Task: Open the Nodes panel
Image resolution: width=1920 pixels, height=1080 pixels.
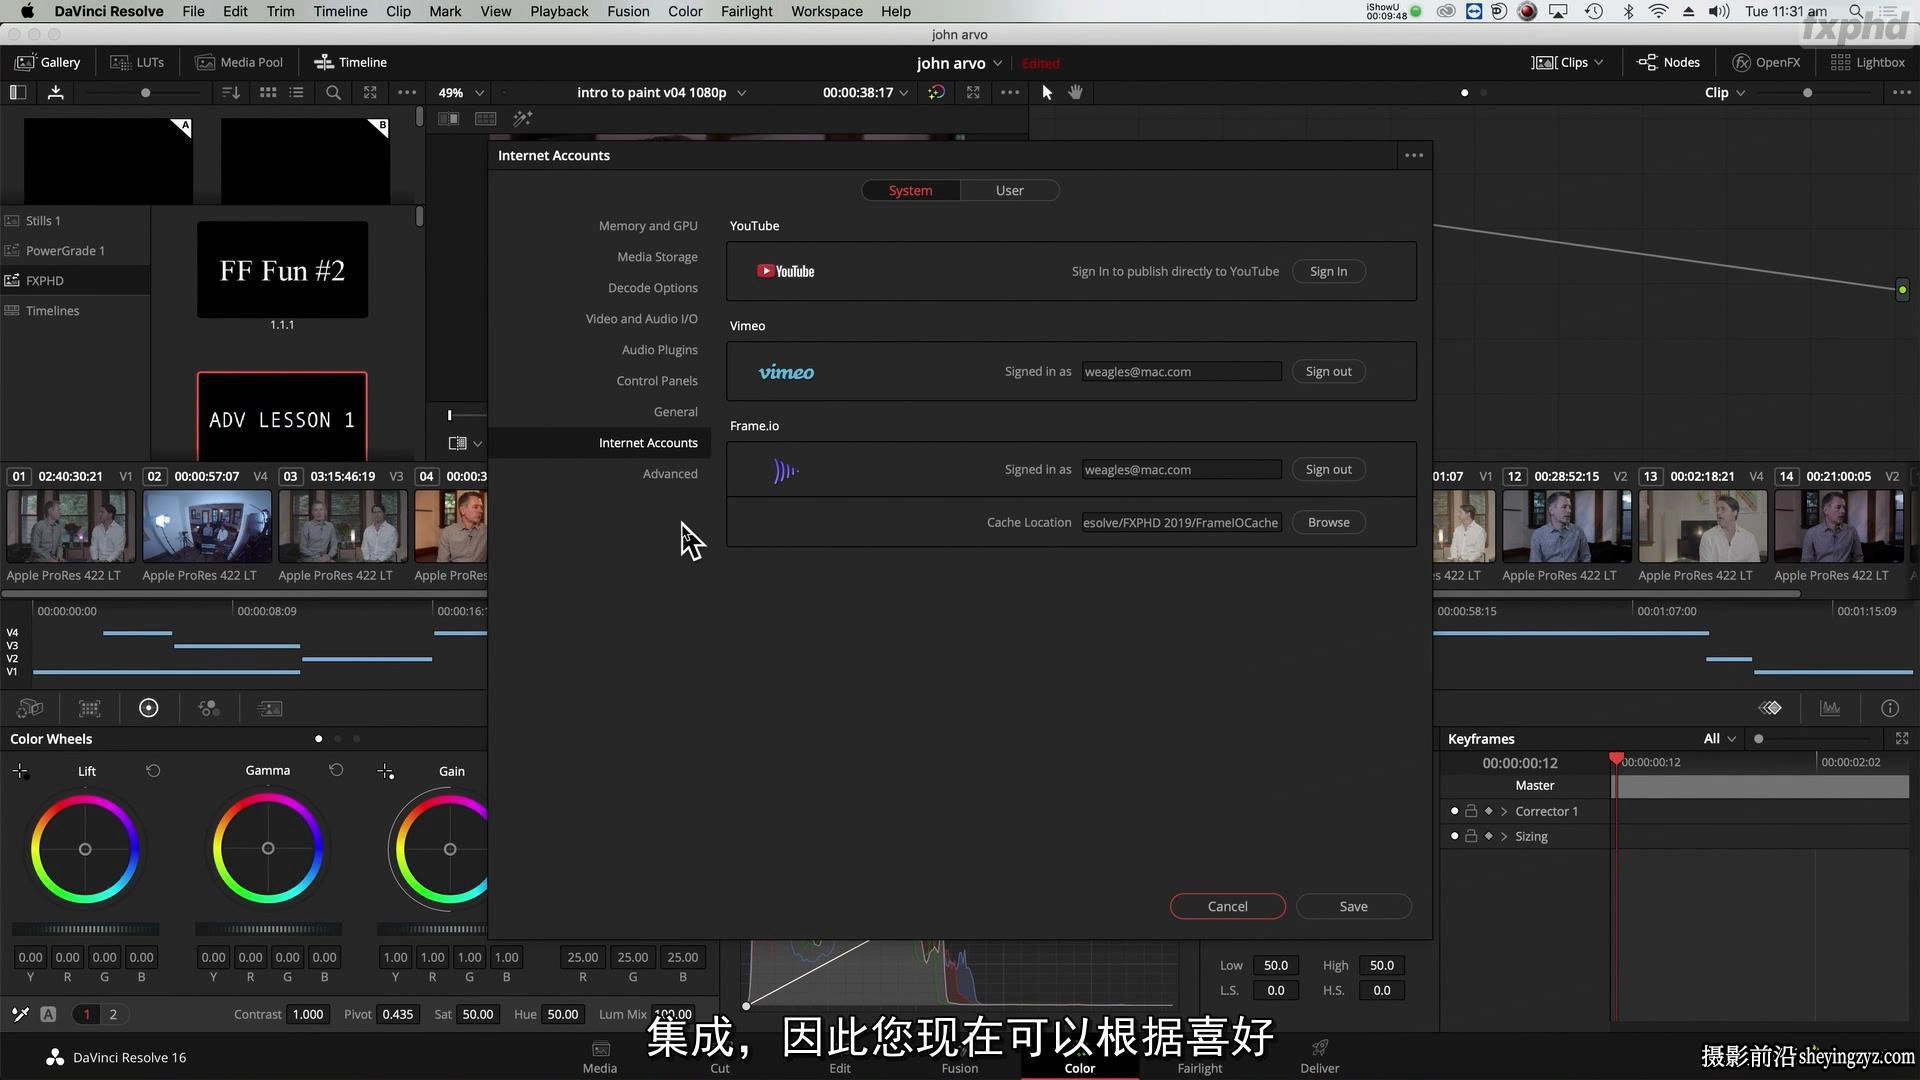Action: [x=1668, y=62]
